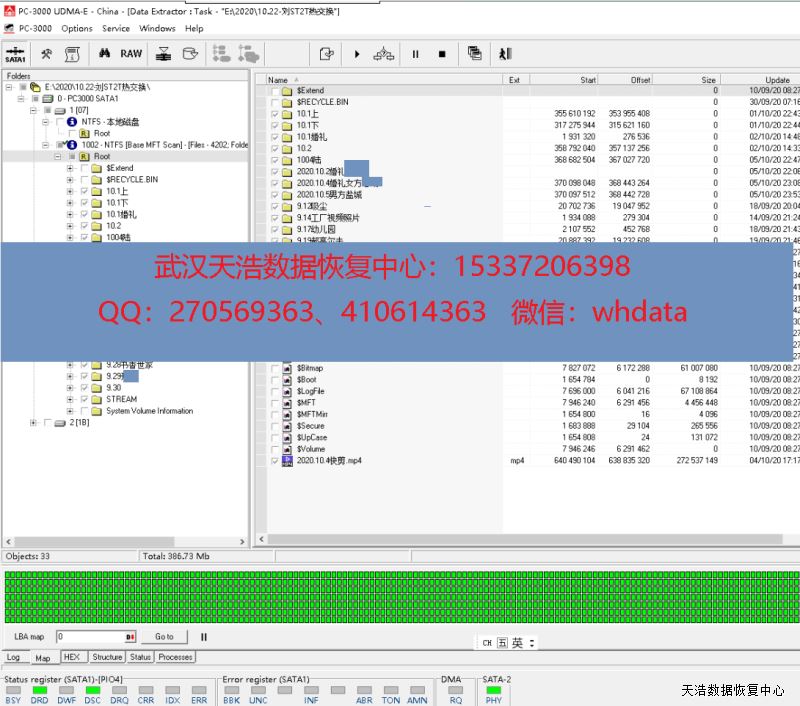
Task: Click the binoculars search icon
Action: point(104,54)
